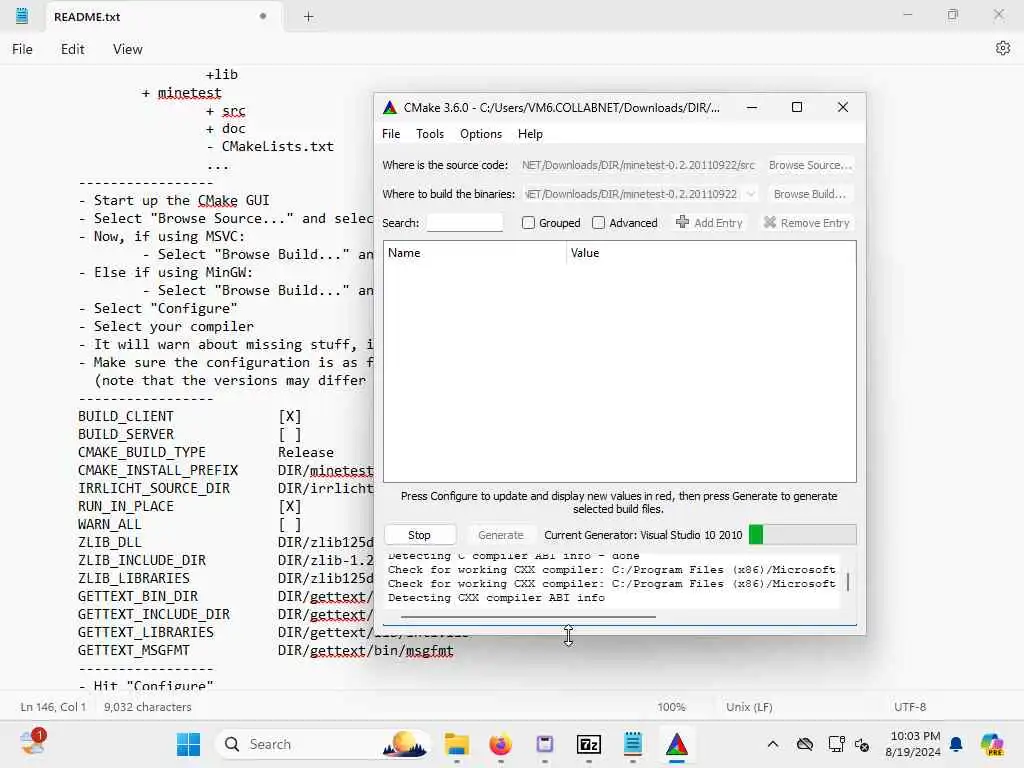Click Browse Source button
The height and width of the screenshot is (768, 1024).
pos(810,165)
